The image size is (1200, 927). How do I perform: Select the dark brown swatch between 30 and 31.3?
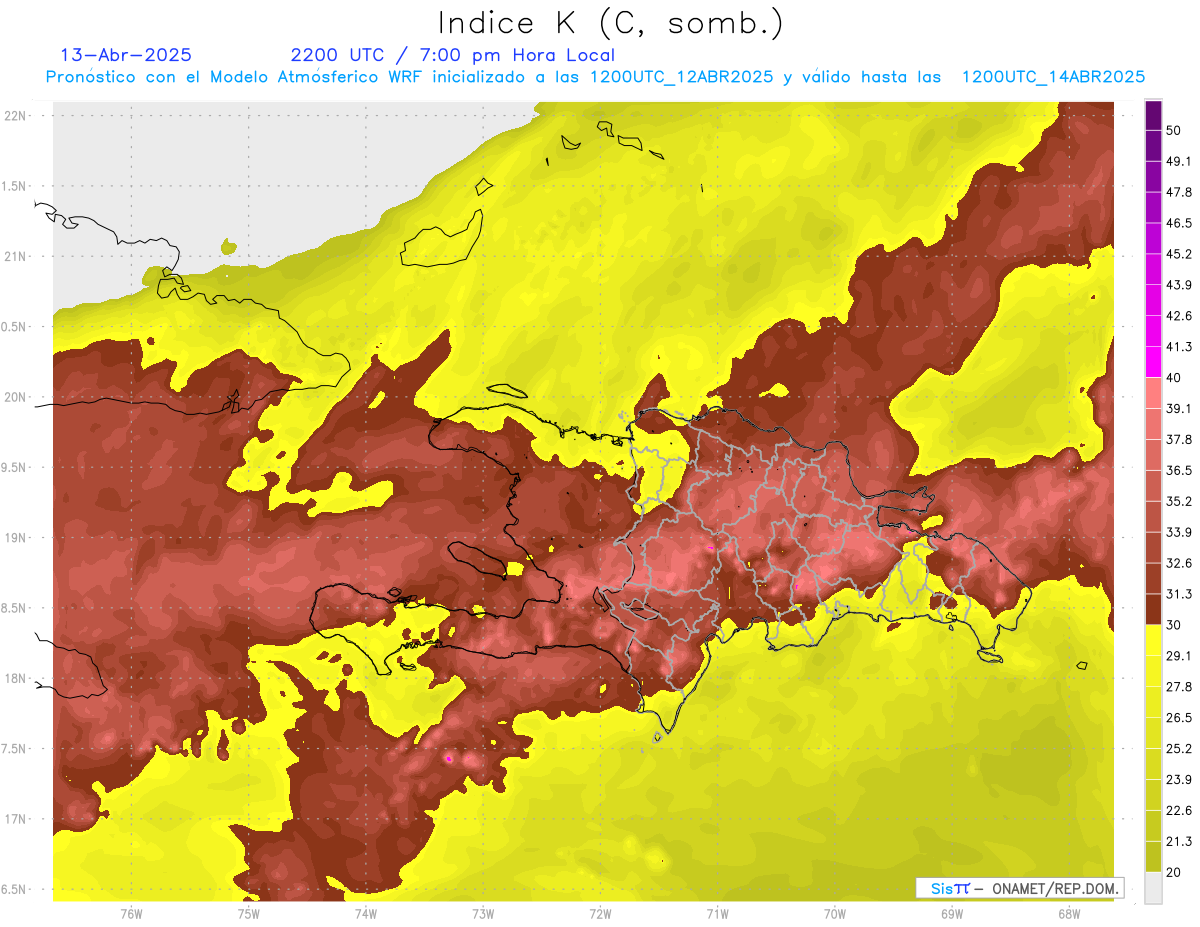pyautogui.click(x=1153, y=609)
